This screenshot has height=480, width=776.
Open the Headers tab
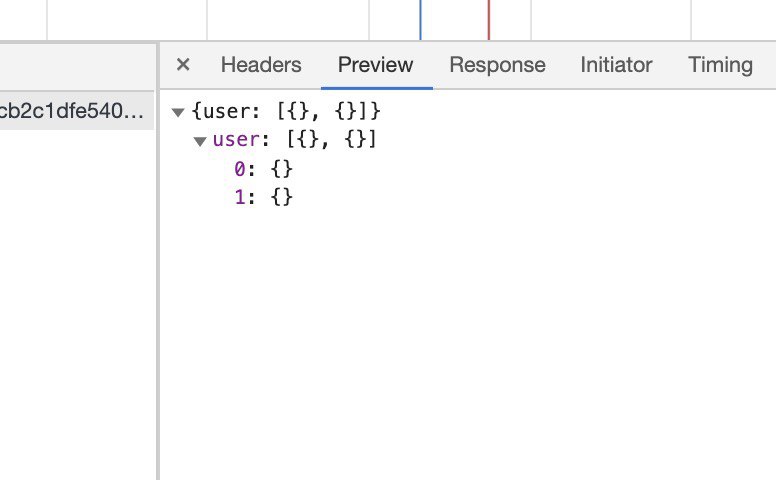[261, 65]
